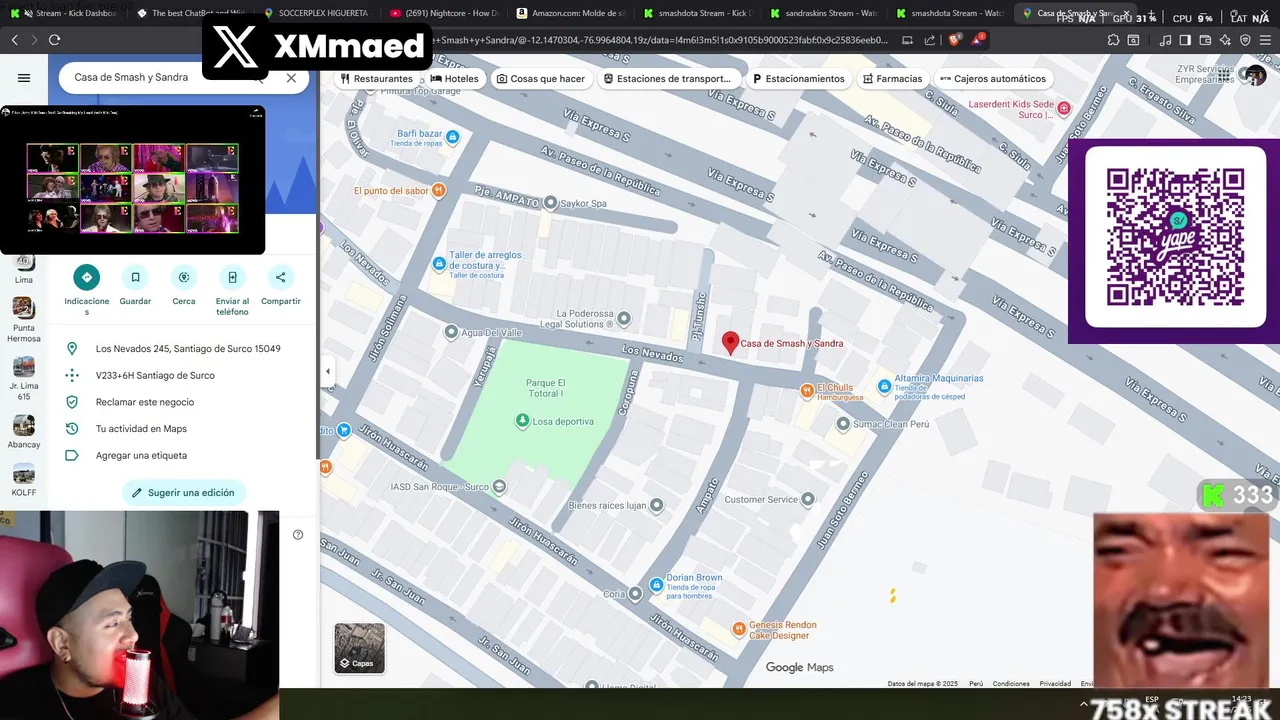
Task: Click the Brave Shields lion icon
Action: pos(954,40)
